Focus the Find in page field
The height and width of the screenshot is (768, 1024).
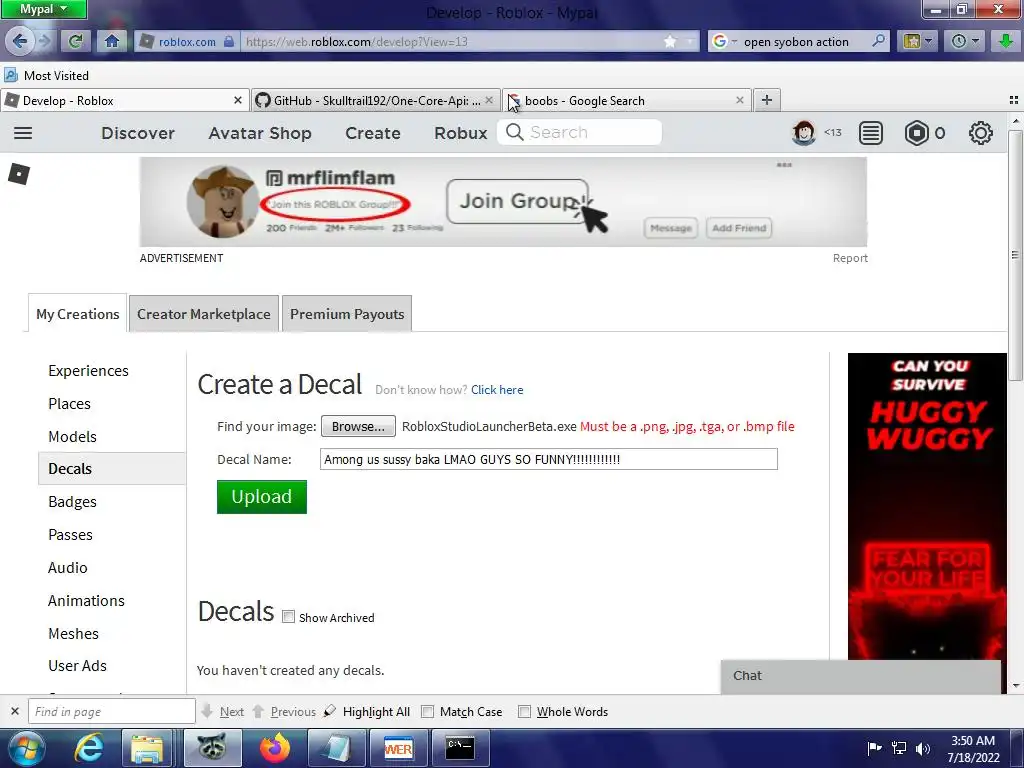[112, 711]
